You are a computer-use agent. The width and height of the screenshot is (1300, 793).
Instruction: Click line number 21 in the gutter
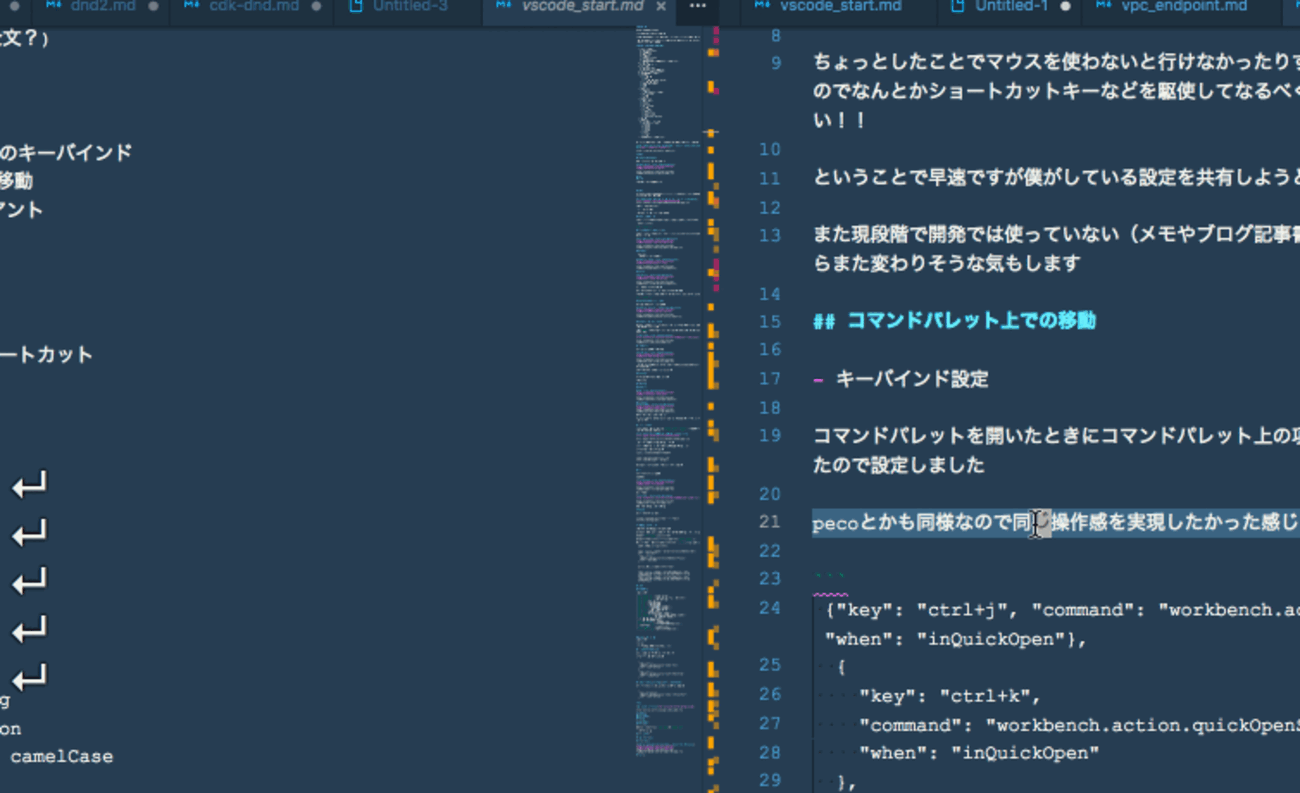tap(769, 522)
